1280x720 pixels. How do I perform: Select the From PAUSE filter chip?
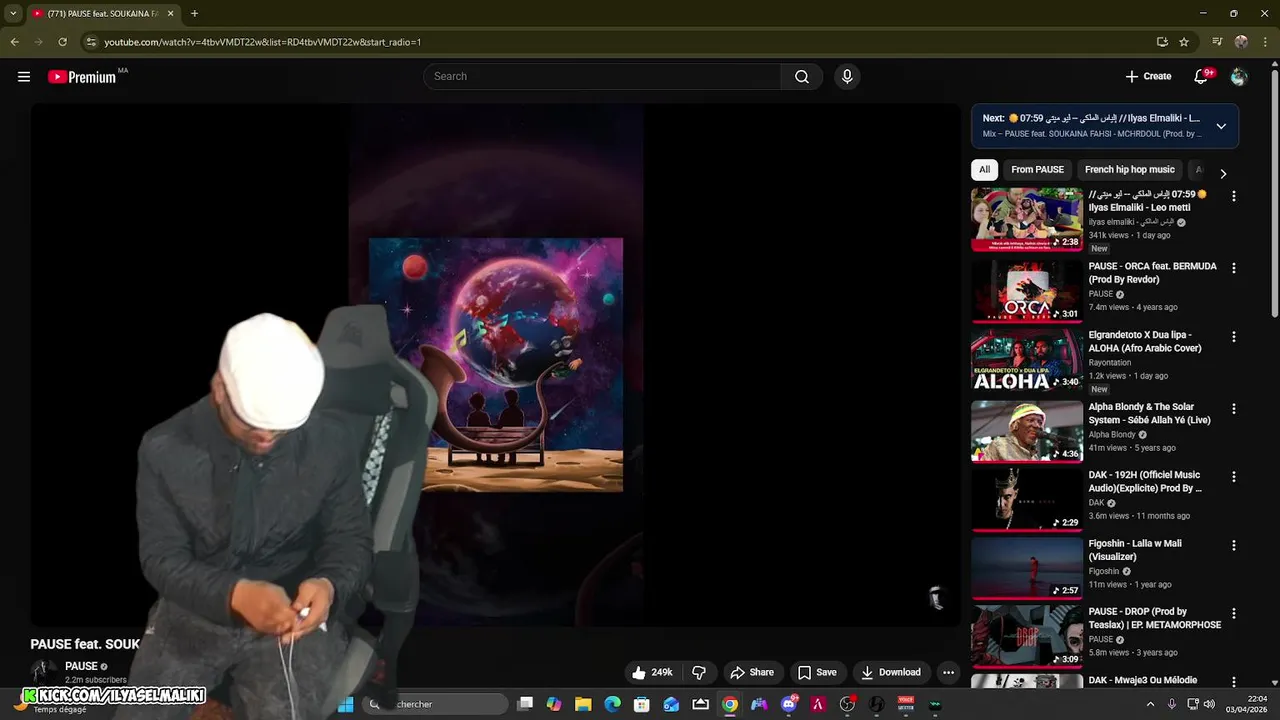(x=1037, y=170)
